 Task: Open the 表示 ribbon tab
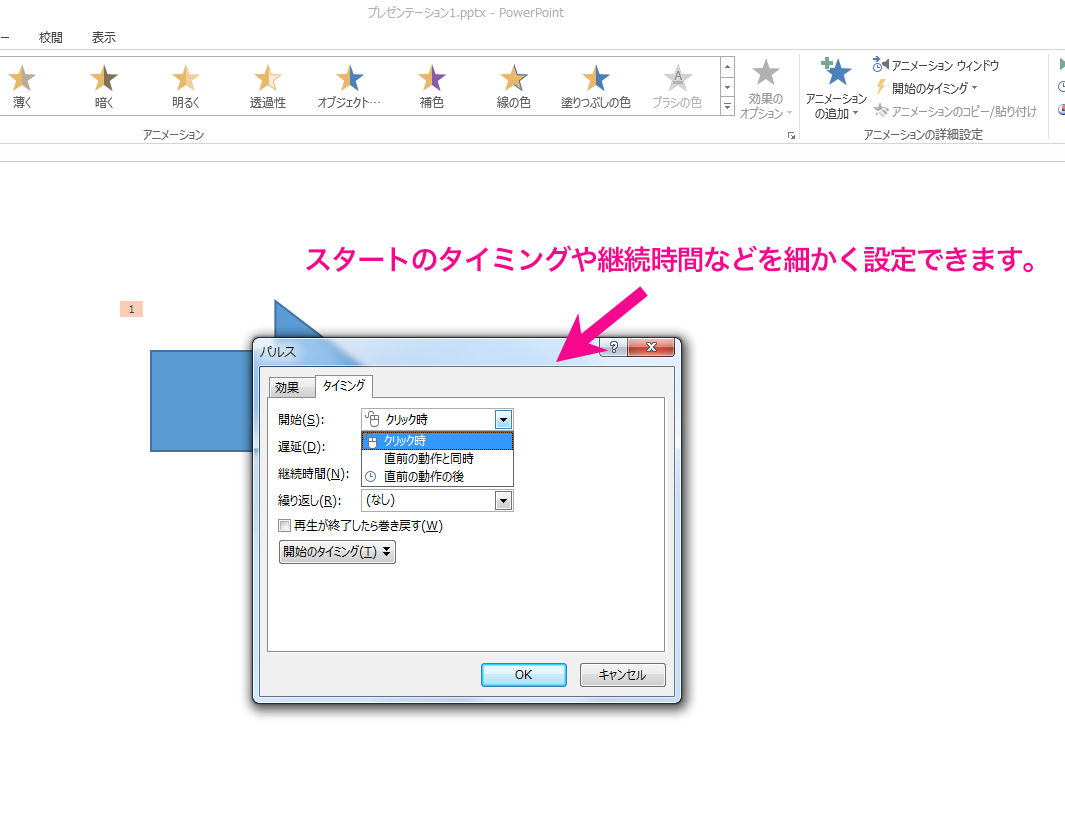(x=103, y=37)
